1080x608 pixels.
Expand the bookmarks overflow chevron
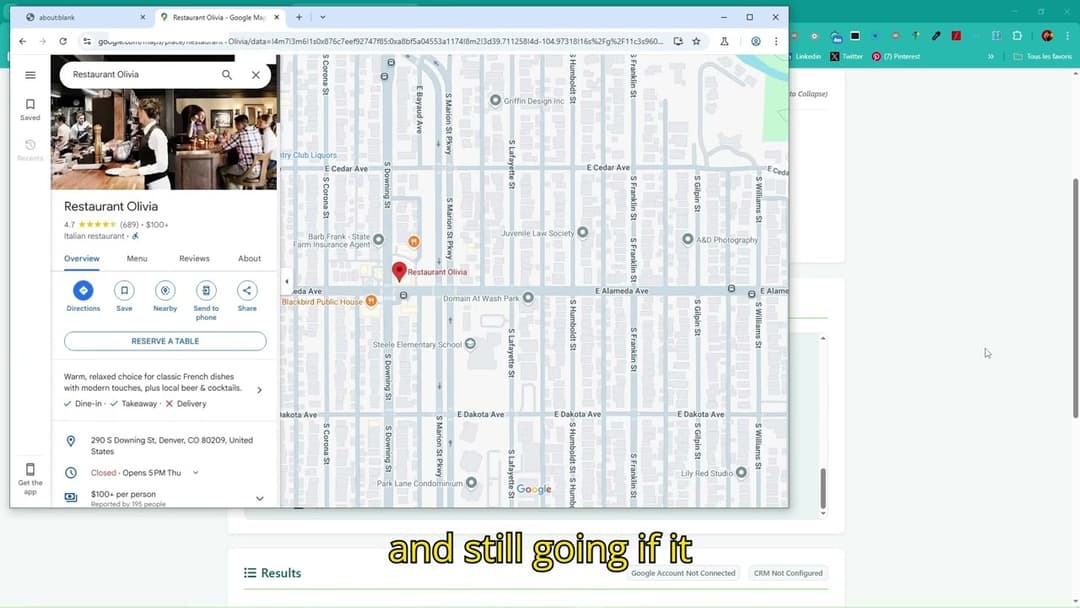click(990, 56)
